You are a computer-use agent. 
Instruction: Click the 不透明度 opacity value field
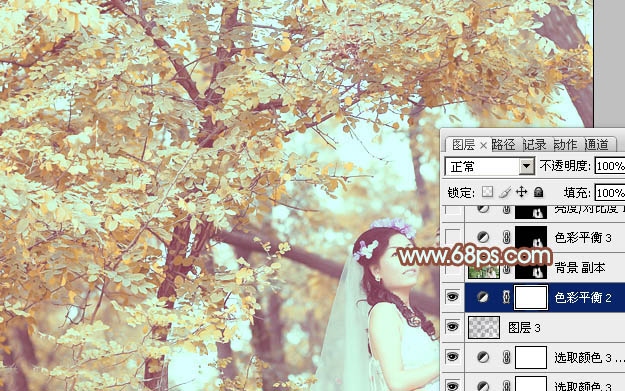610,166
